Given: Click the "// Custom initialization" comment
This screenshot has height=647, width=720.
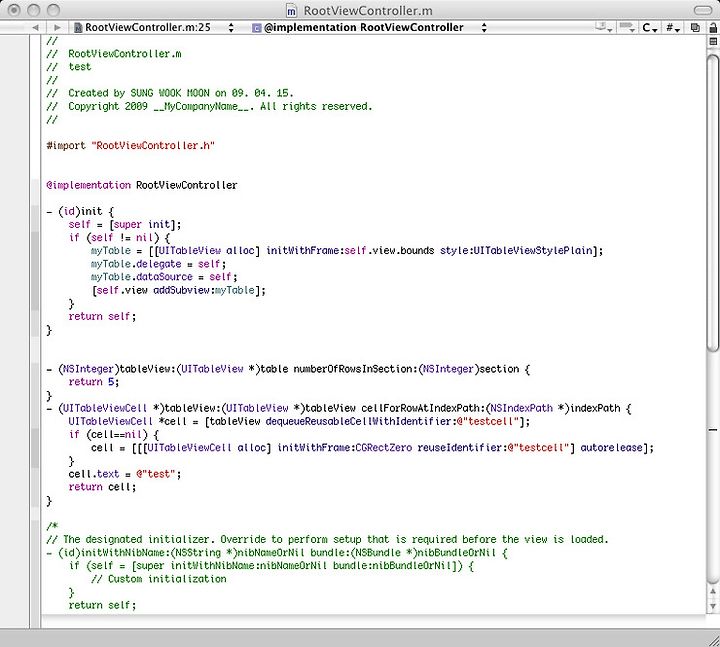Looking at the screenshot, I should click(158, 579).
